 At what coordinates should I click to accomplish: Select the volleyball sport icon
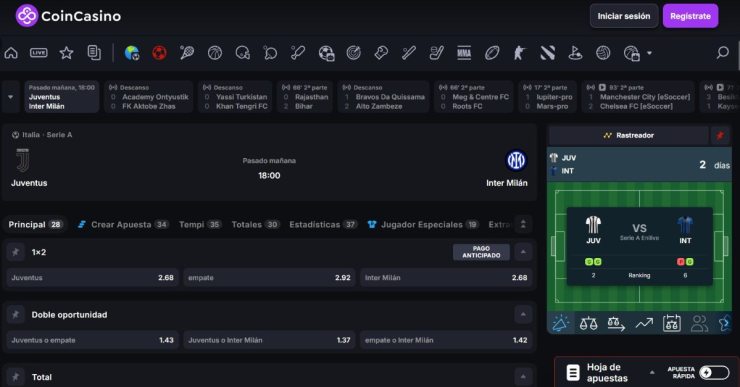(x=603, y=53)
